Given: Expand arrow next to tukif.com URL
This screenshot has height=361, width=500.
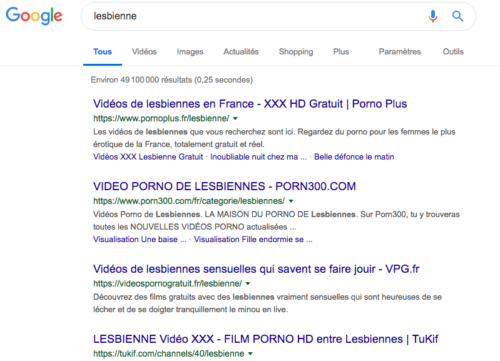Looking at the screenshot, I should point(250,354).
